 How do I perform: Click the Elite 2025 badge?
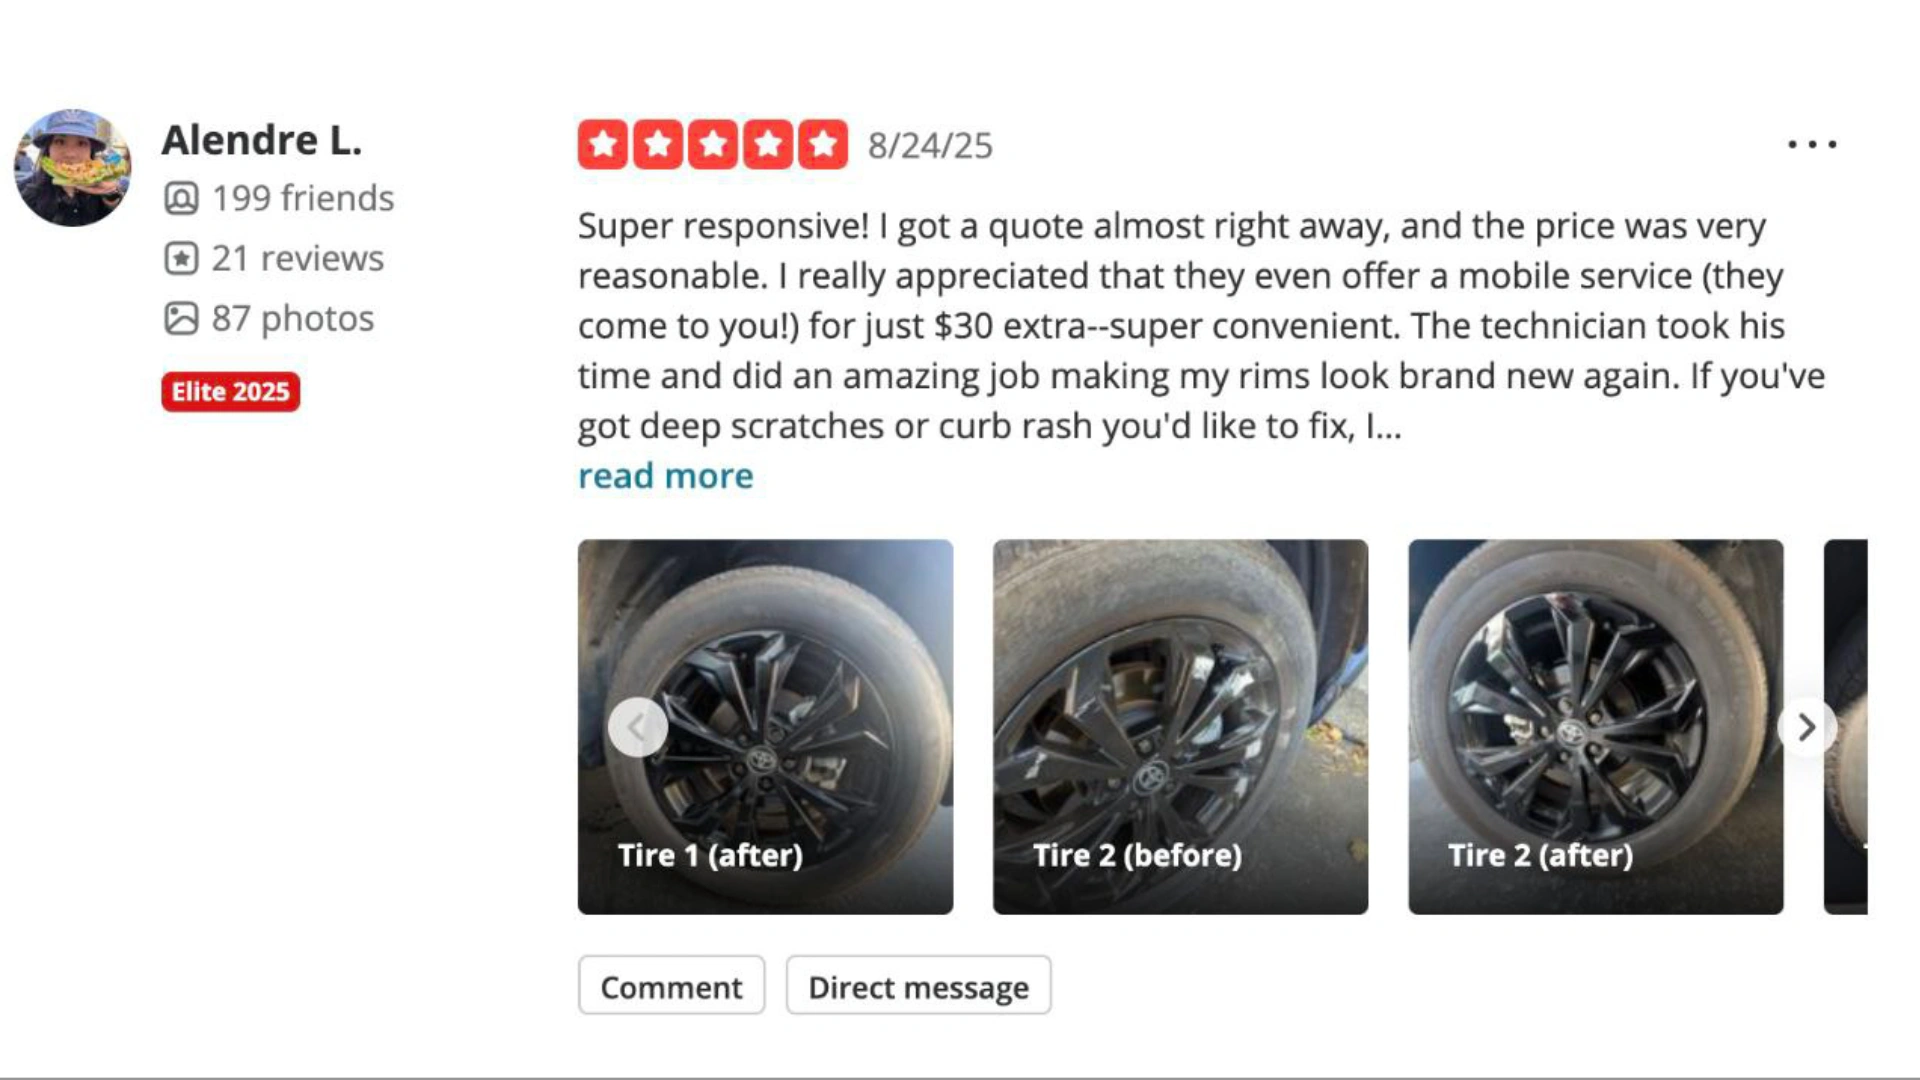pos(230,392)
